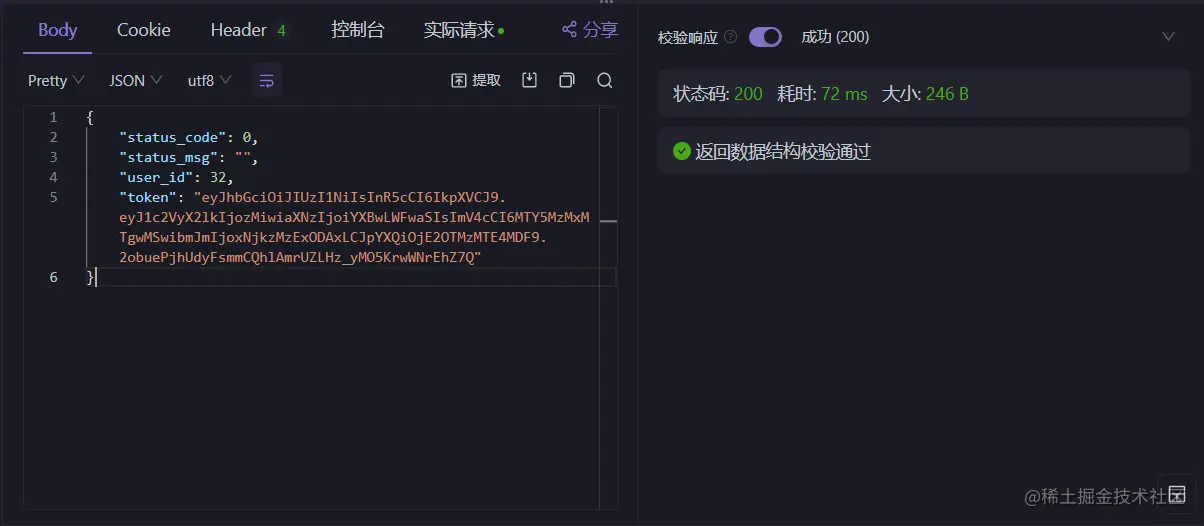Copy the response body icon
Viewport: 1204px width, 526px height.
567,80
